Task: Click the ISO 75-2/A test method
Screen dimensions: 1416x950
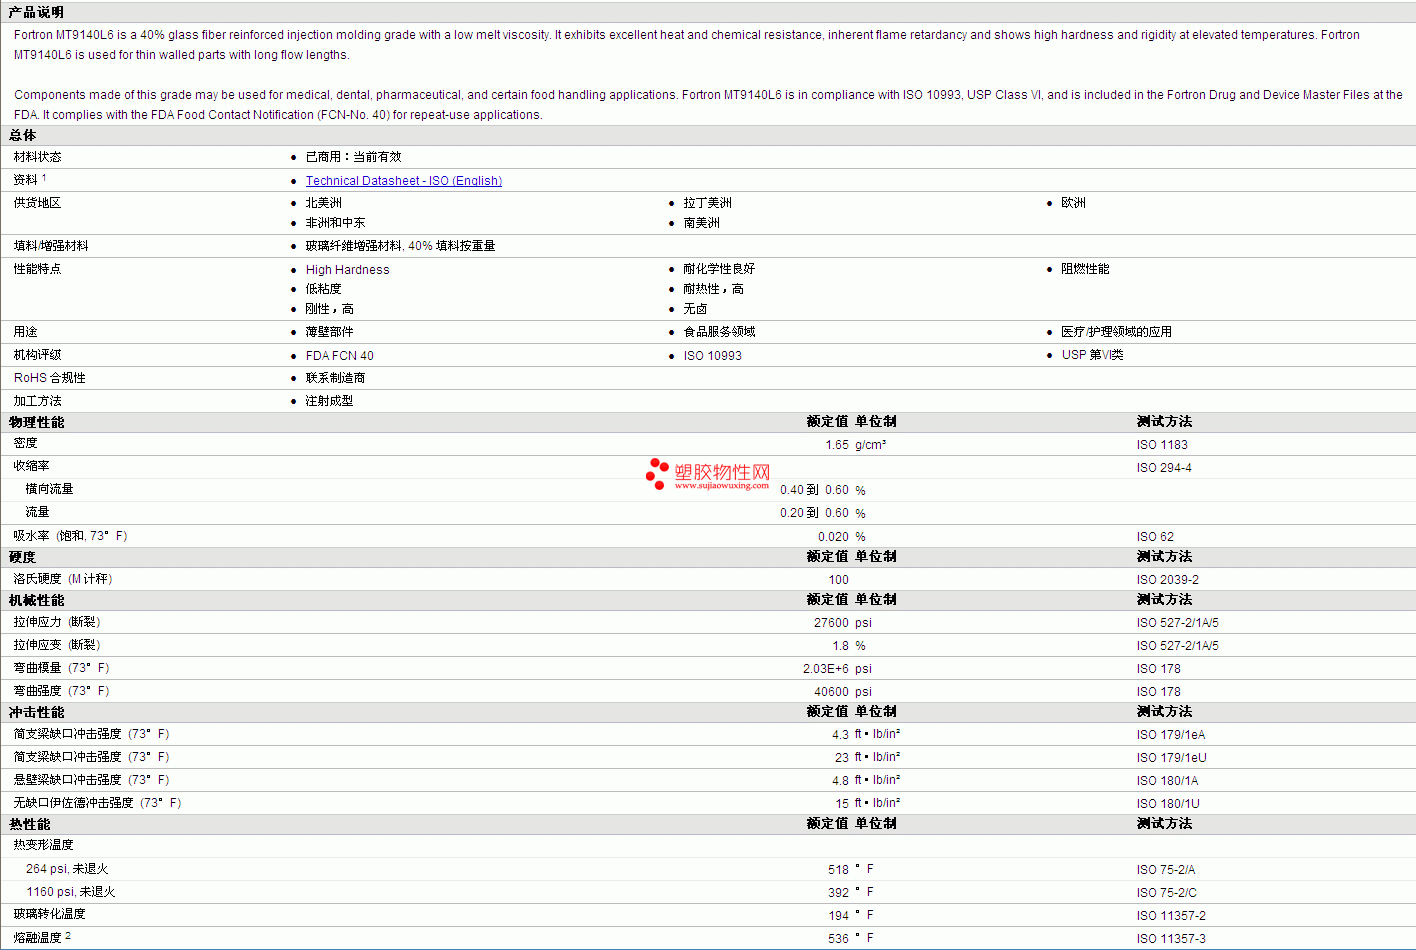Action: coord(1166,870)
